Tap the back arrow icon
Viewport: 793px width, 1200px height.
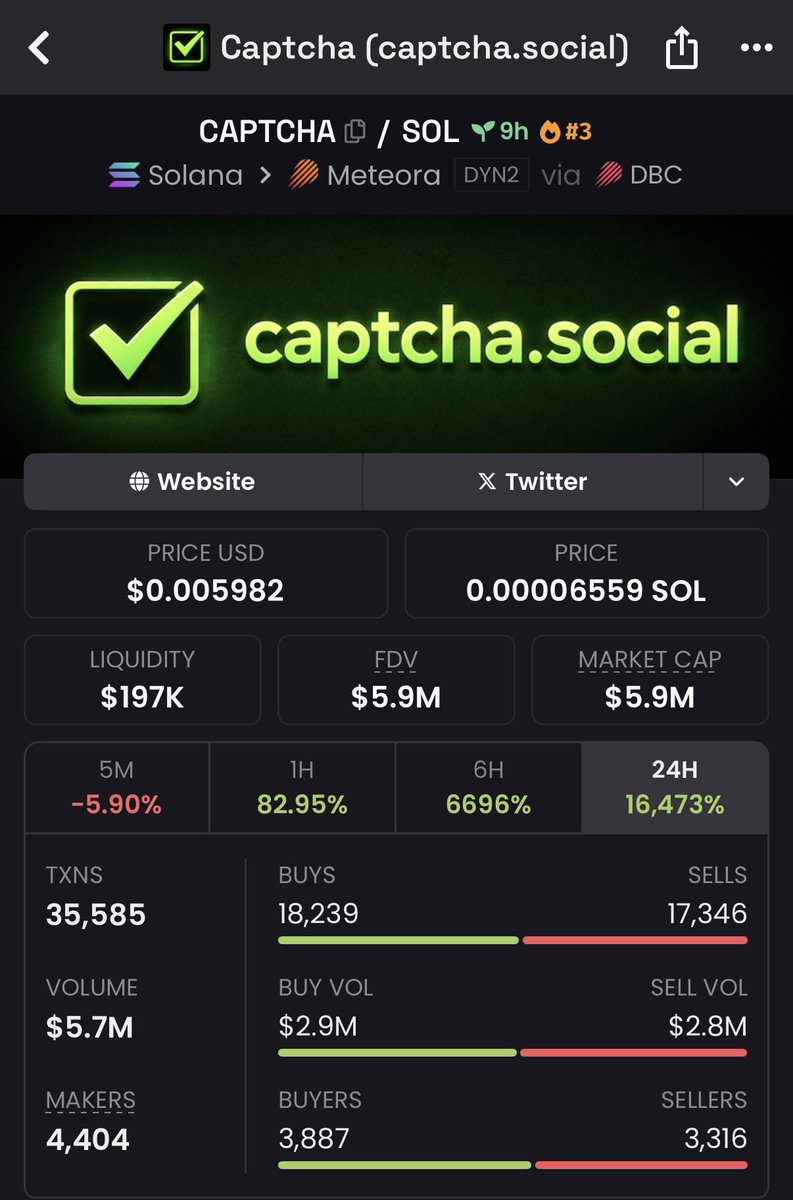[x=39, y=48]
